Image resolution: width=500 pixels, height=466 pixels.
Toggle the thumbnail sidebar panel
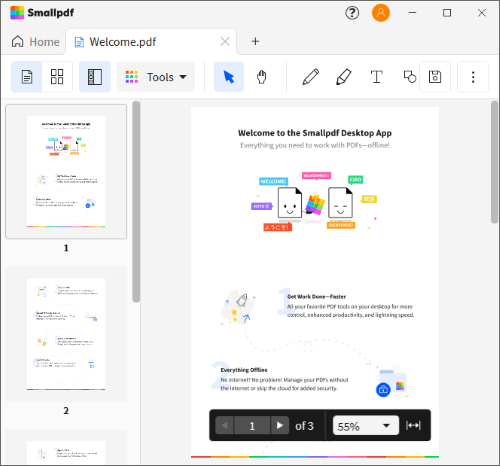coord(95,77)
